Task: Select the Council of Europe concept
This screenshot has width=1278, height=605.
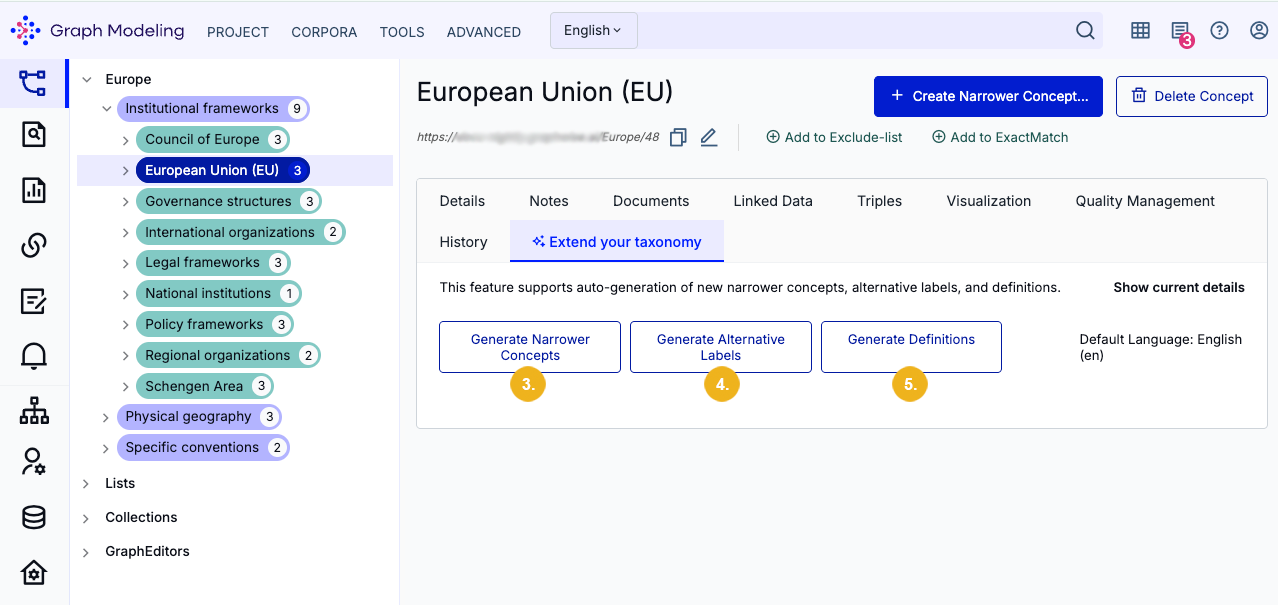Action: click(213, 139)
